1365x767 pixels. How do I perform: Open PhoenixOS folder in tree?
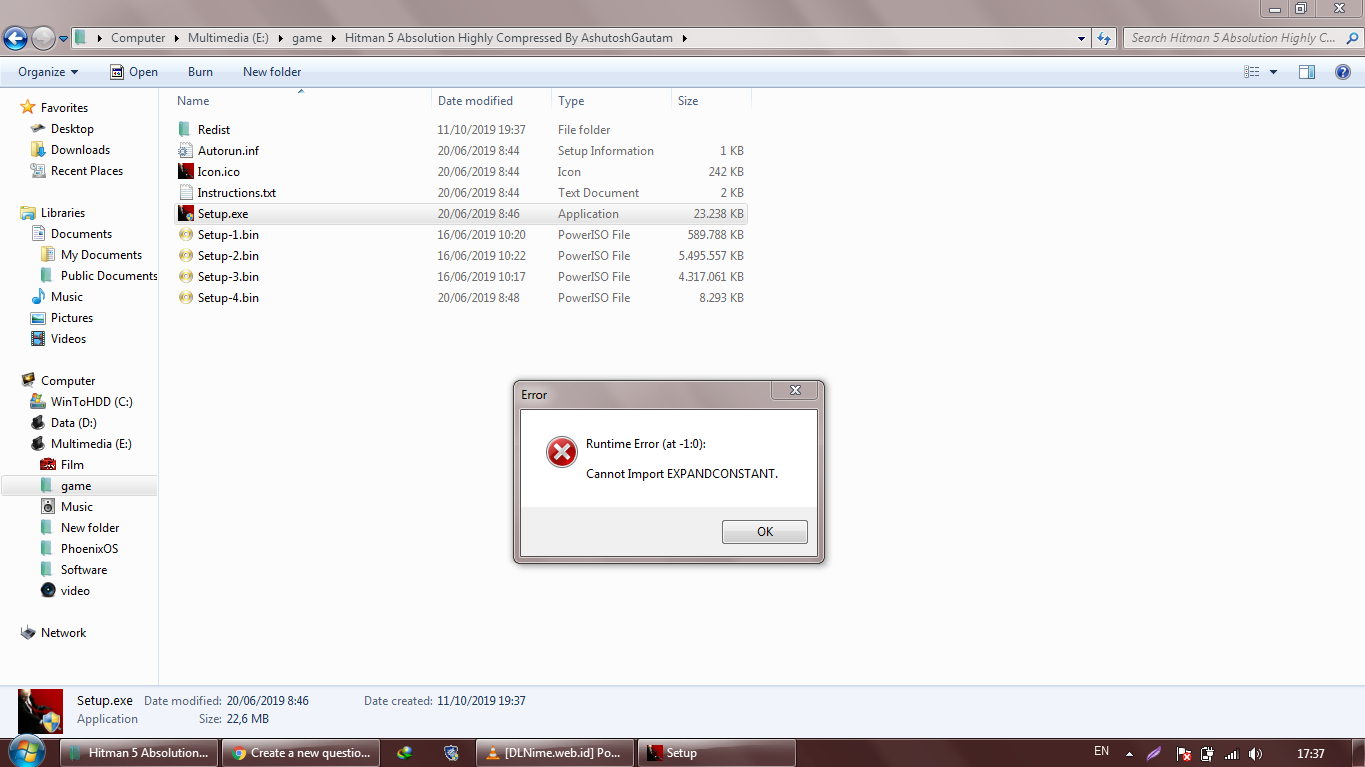[x=89, y=549]
